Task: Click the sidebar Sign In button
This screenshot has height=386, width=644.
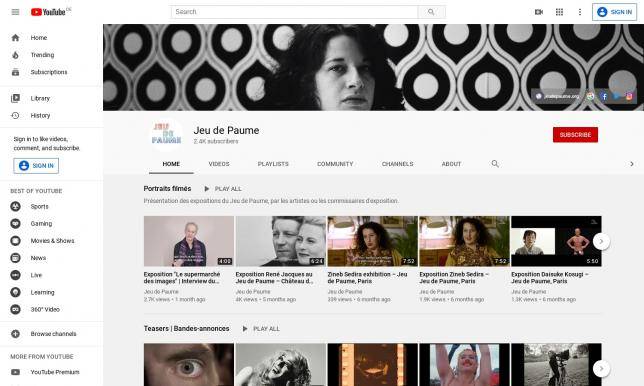Action: (36, 165)
